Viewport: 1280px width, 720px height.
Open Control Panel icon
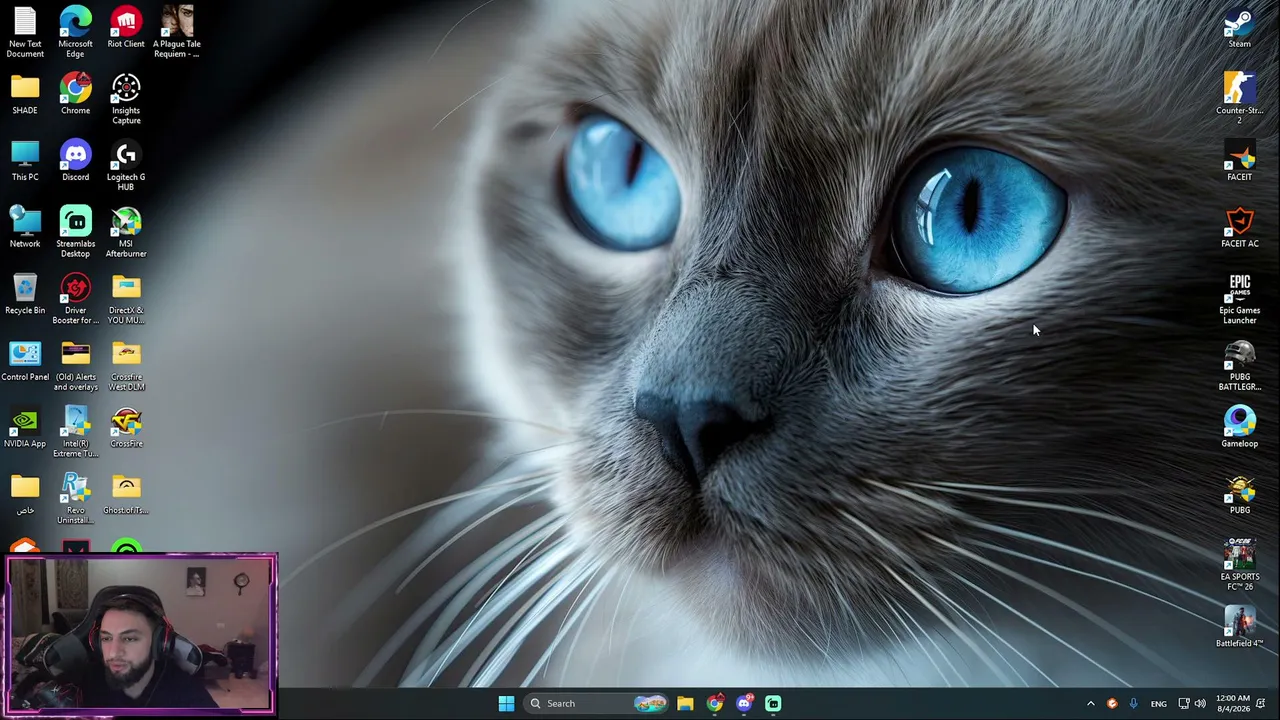click(x=25, y=361)
